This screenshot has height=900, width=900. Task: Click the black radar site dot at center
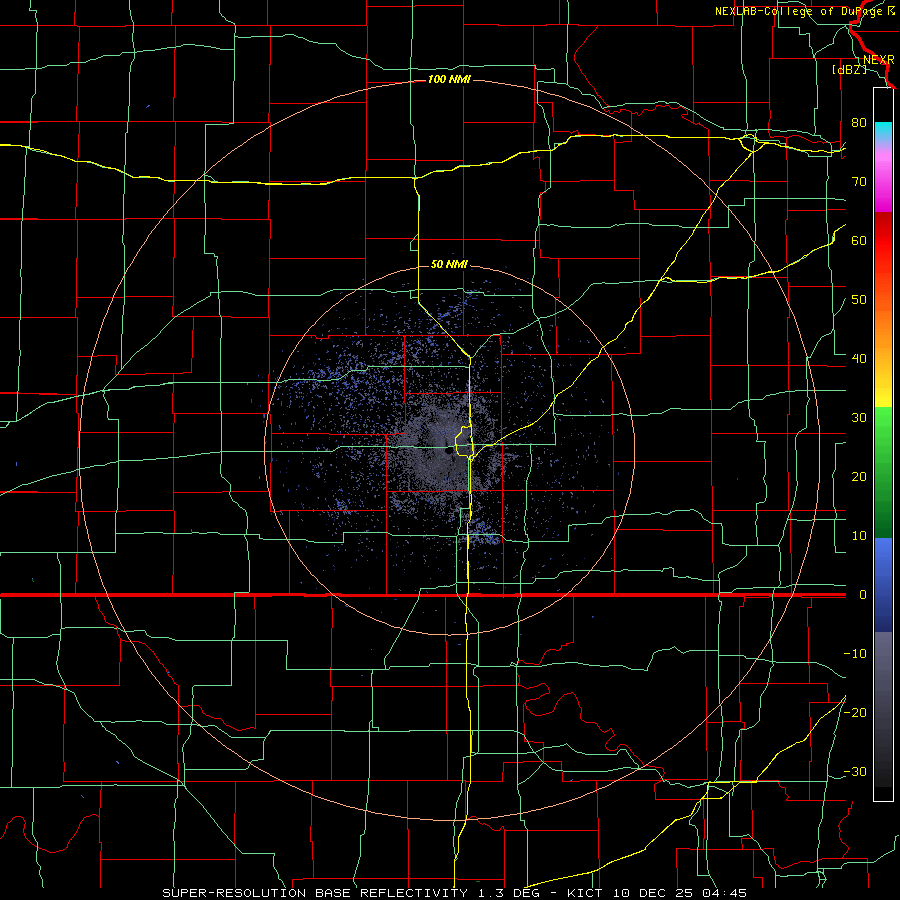tap(448, 451)
